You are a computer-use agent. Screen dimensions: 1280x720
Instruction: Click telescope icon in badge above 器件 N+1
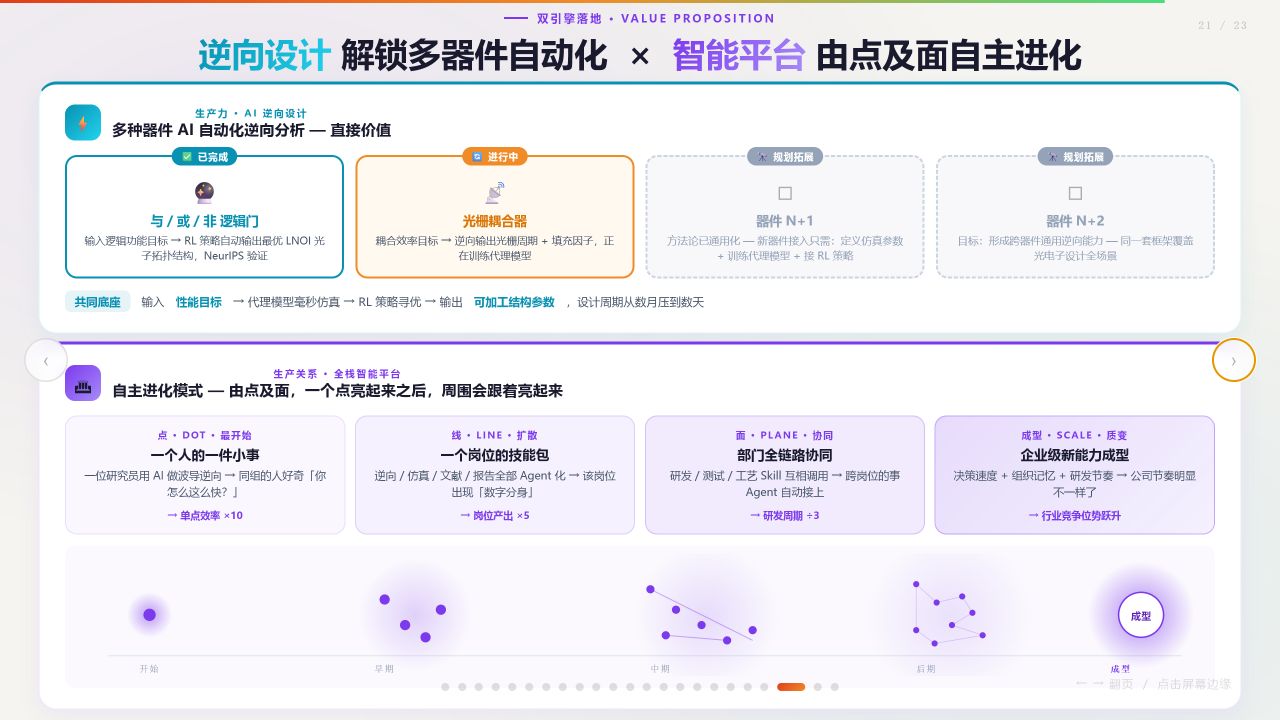pyautogui.click(x=762, y=157)
